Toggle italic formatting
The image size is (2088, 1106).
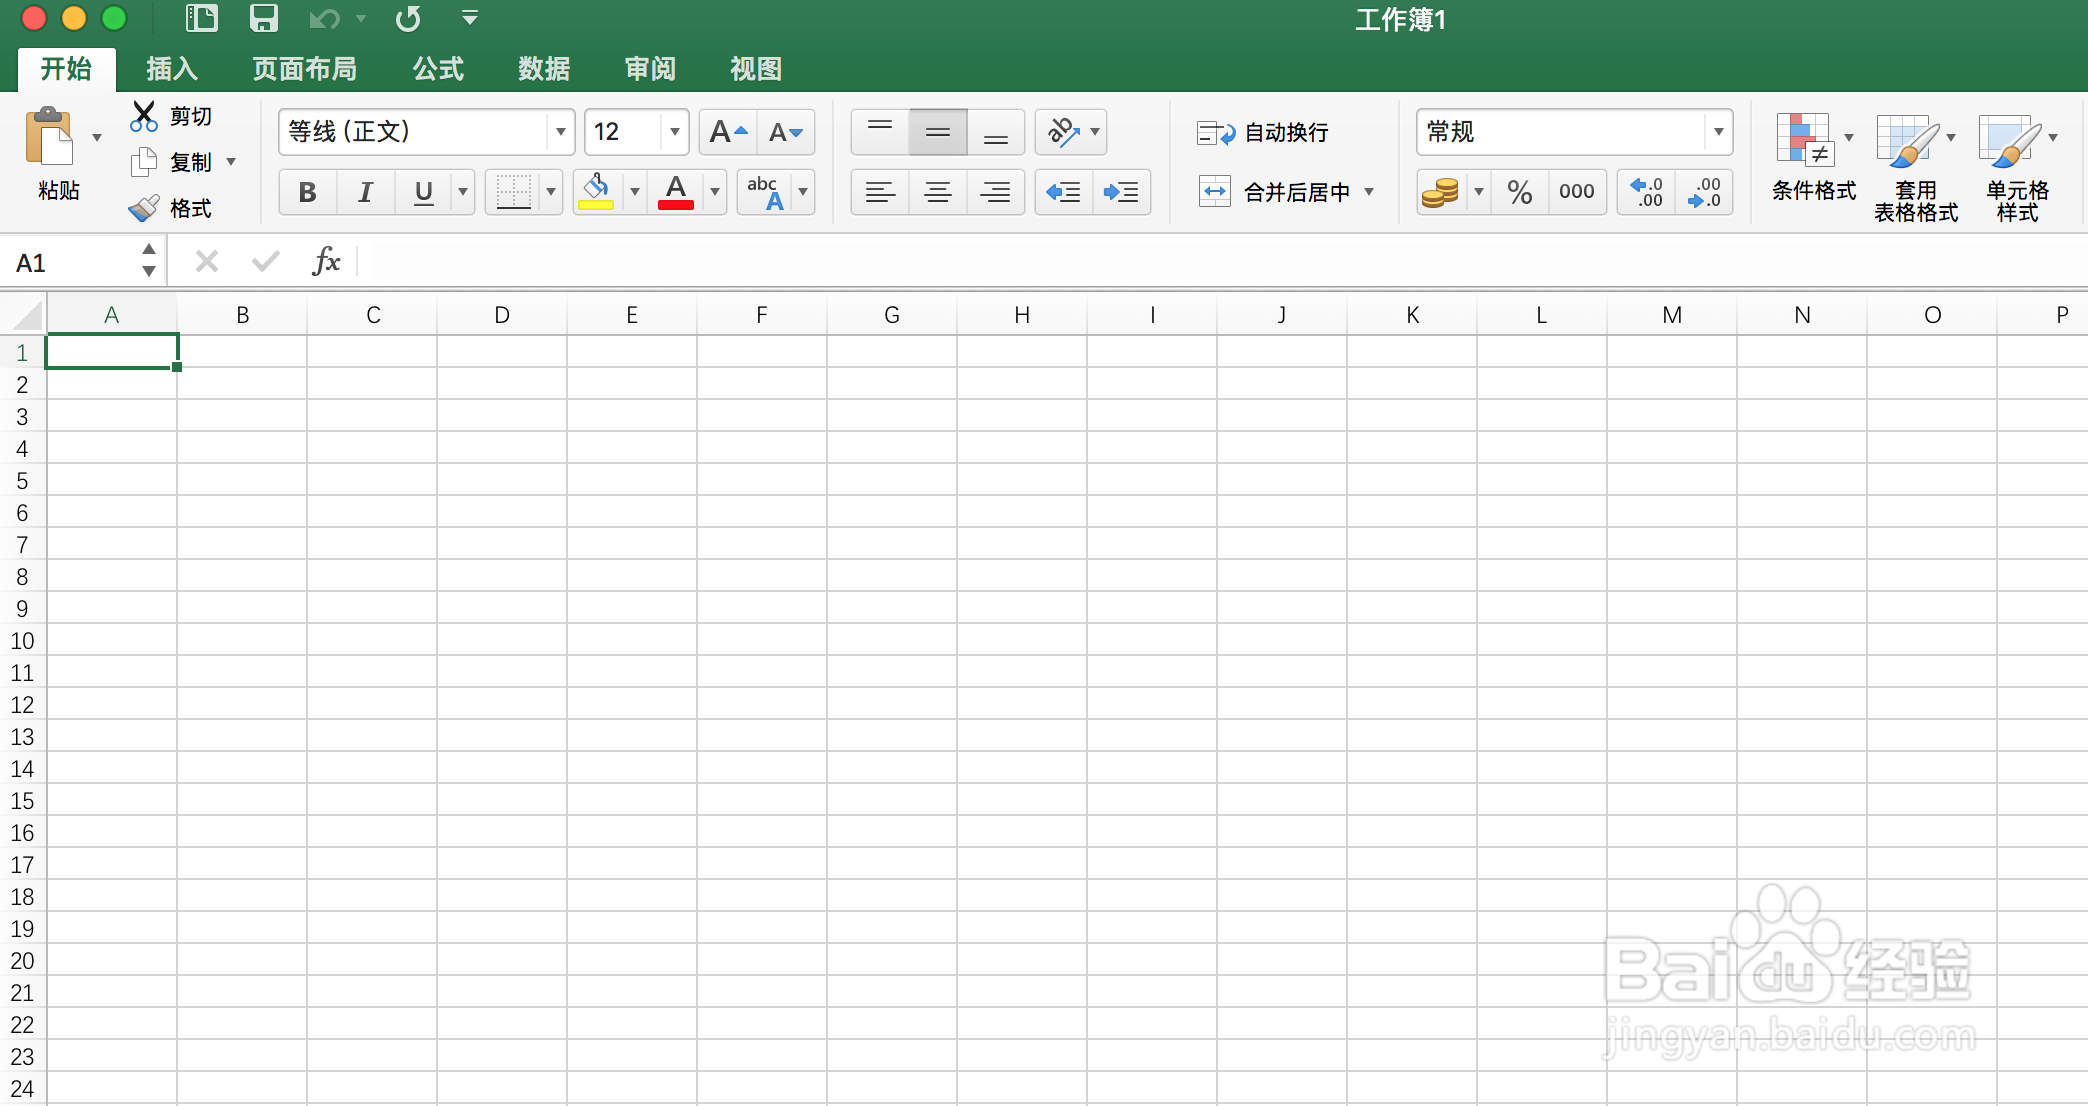coord(365,192)
